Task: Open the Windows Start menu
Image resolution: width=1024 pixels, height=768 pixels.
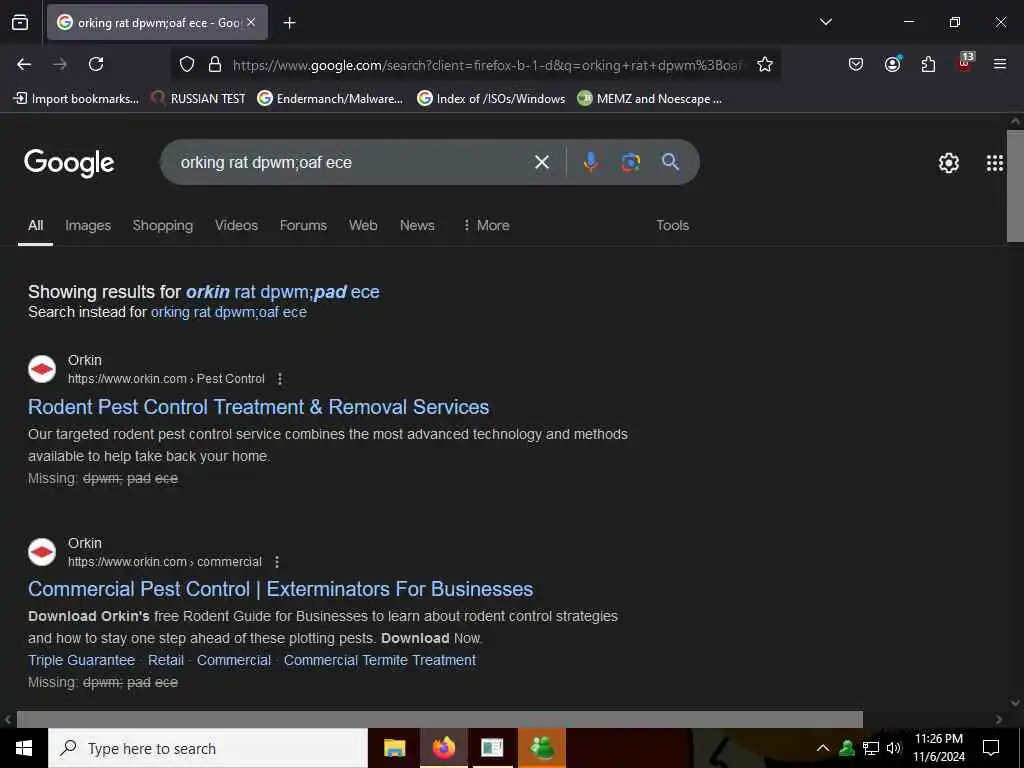Action: click(24, 748)
